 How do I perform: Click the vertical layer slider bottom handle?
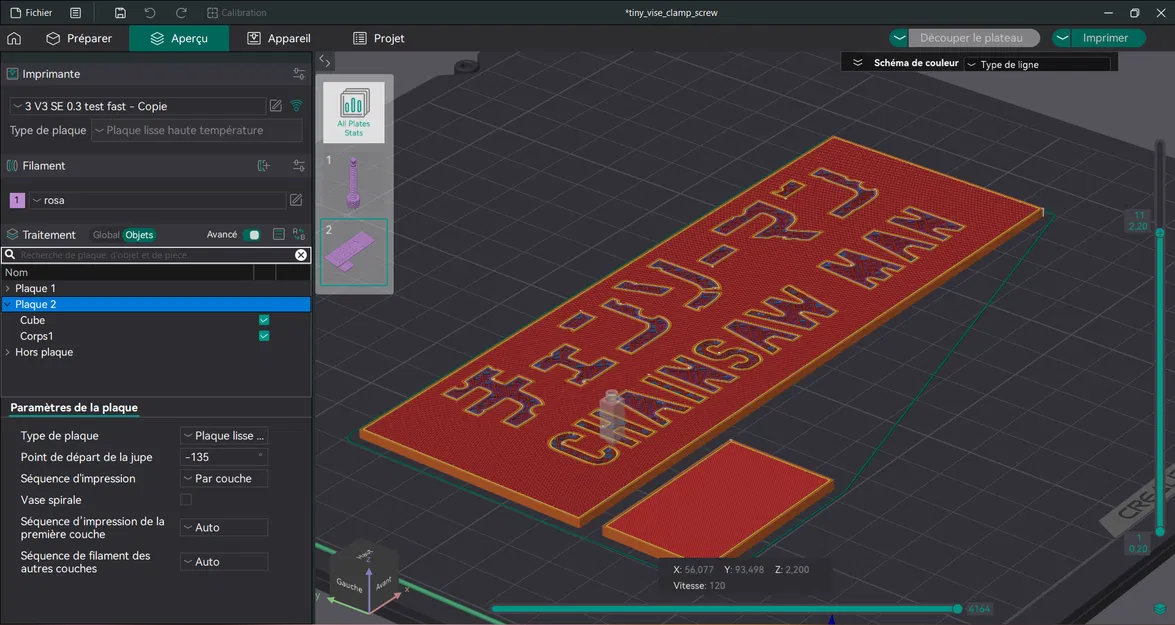click(x=1160, y=531)
